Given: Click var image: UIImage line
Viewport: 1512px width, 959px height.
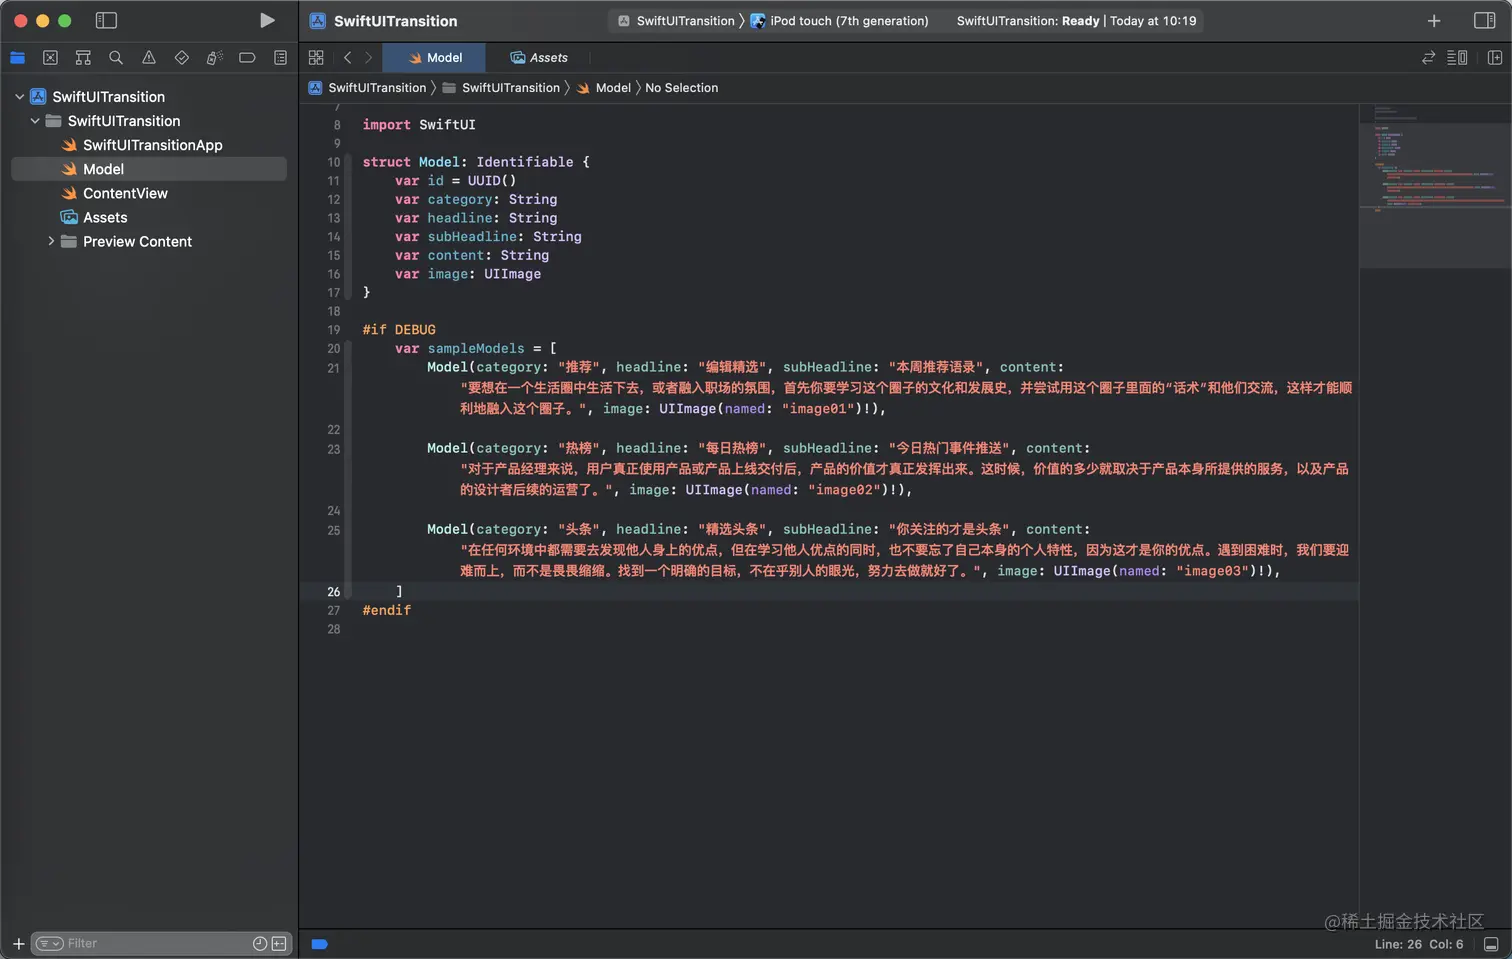Looking at the screenshot, I should pos(468,274).
